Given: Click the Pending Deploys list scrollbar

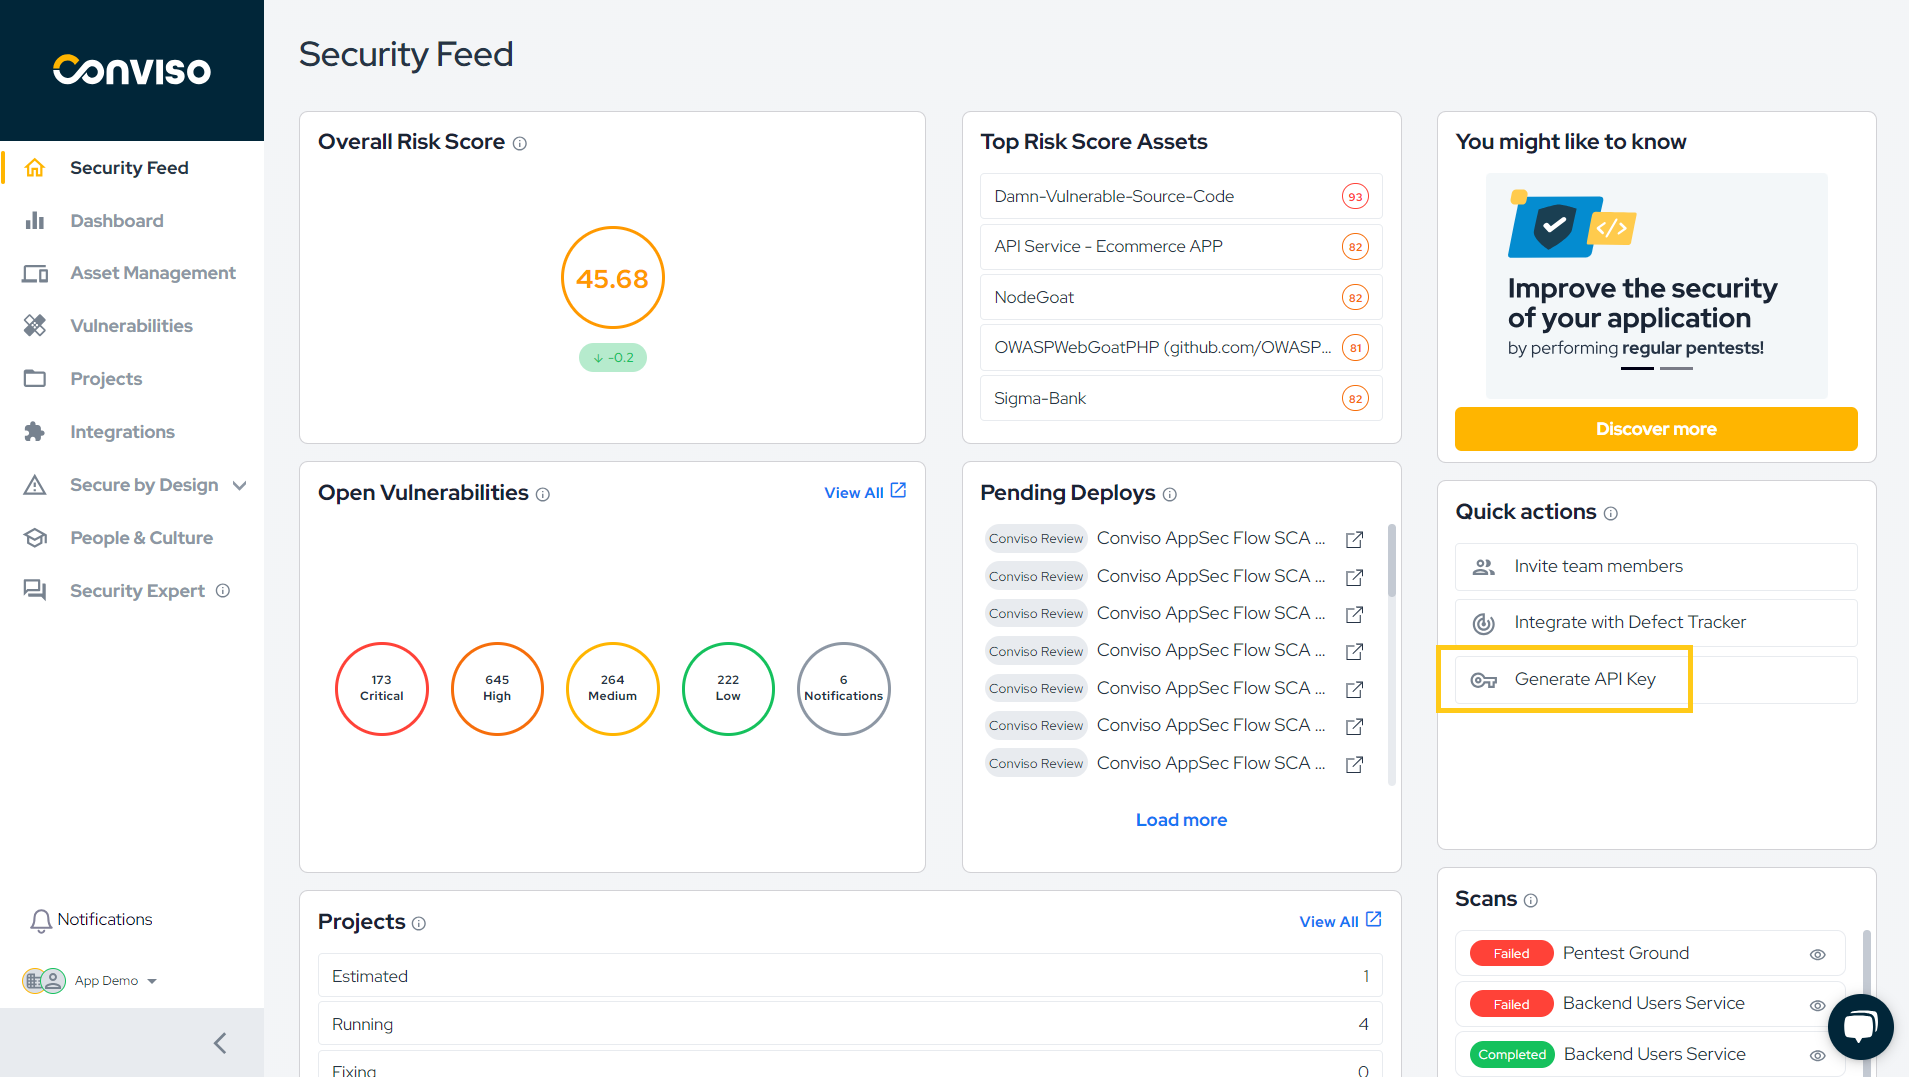Looking at the screenshot, I should click(1391, 560).
